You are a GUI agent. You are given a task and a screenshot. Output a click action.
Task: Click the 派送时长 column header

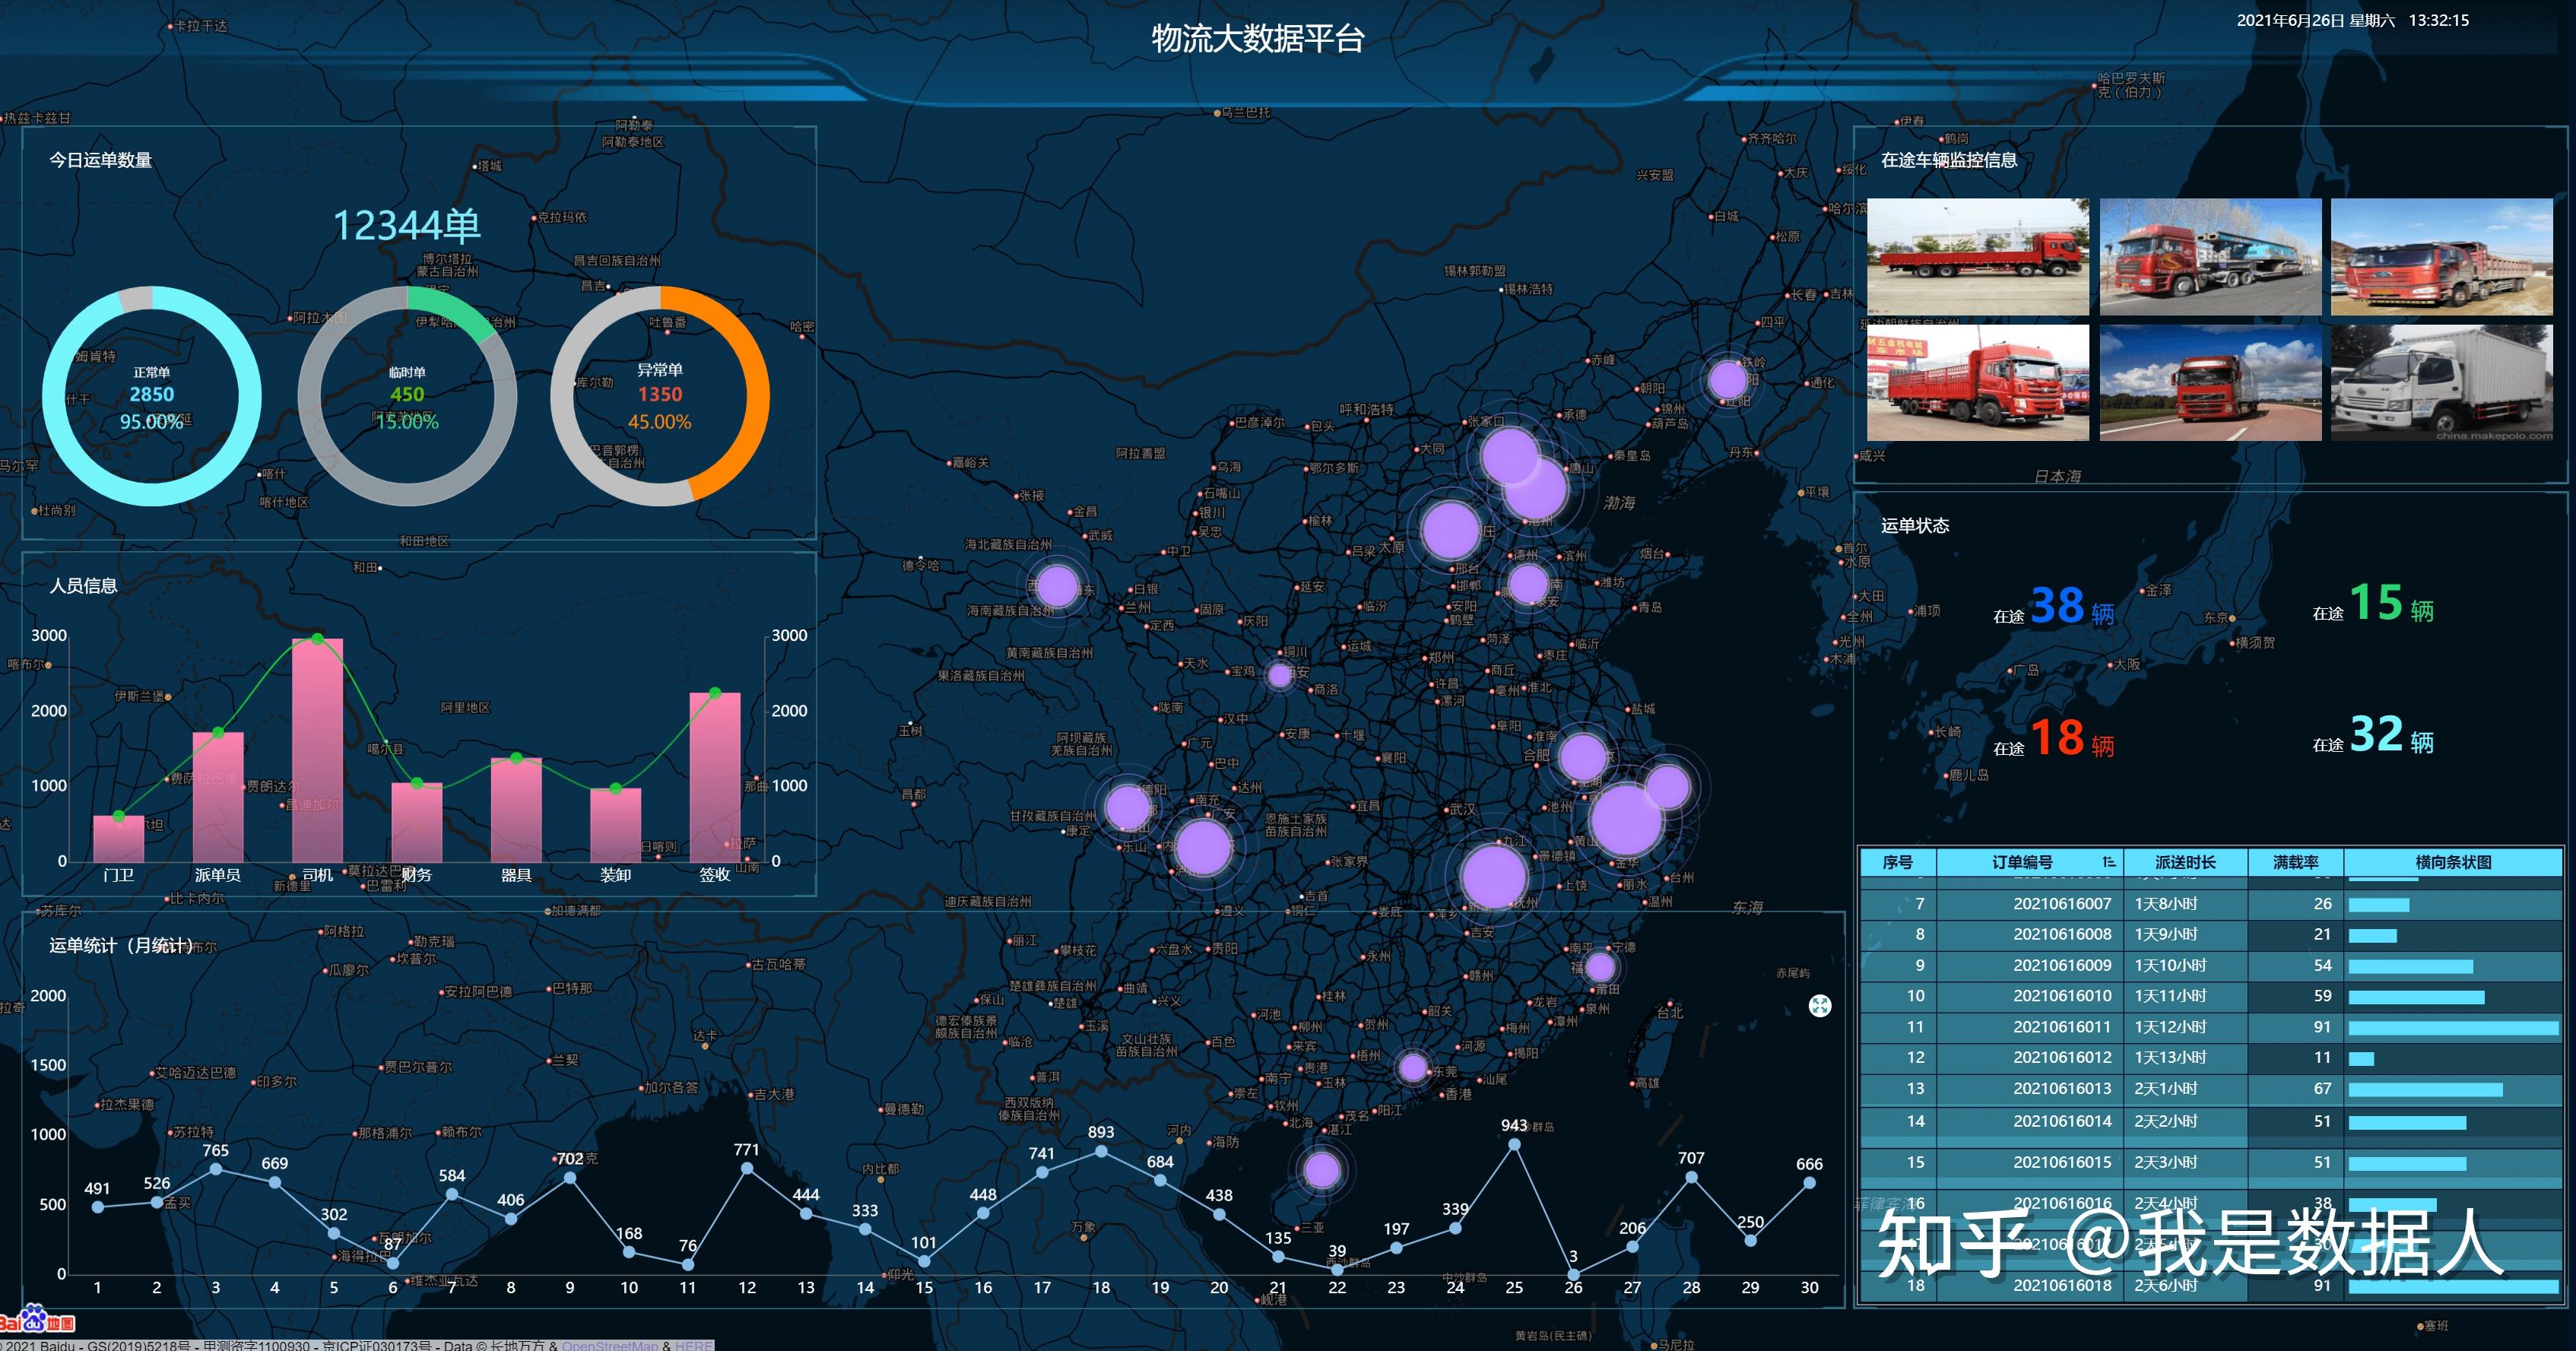(x=2185, y=862)
